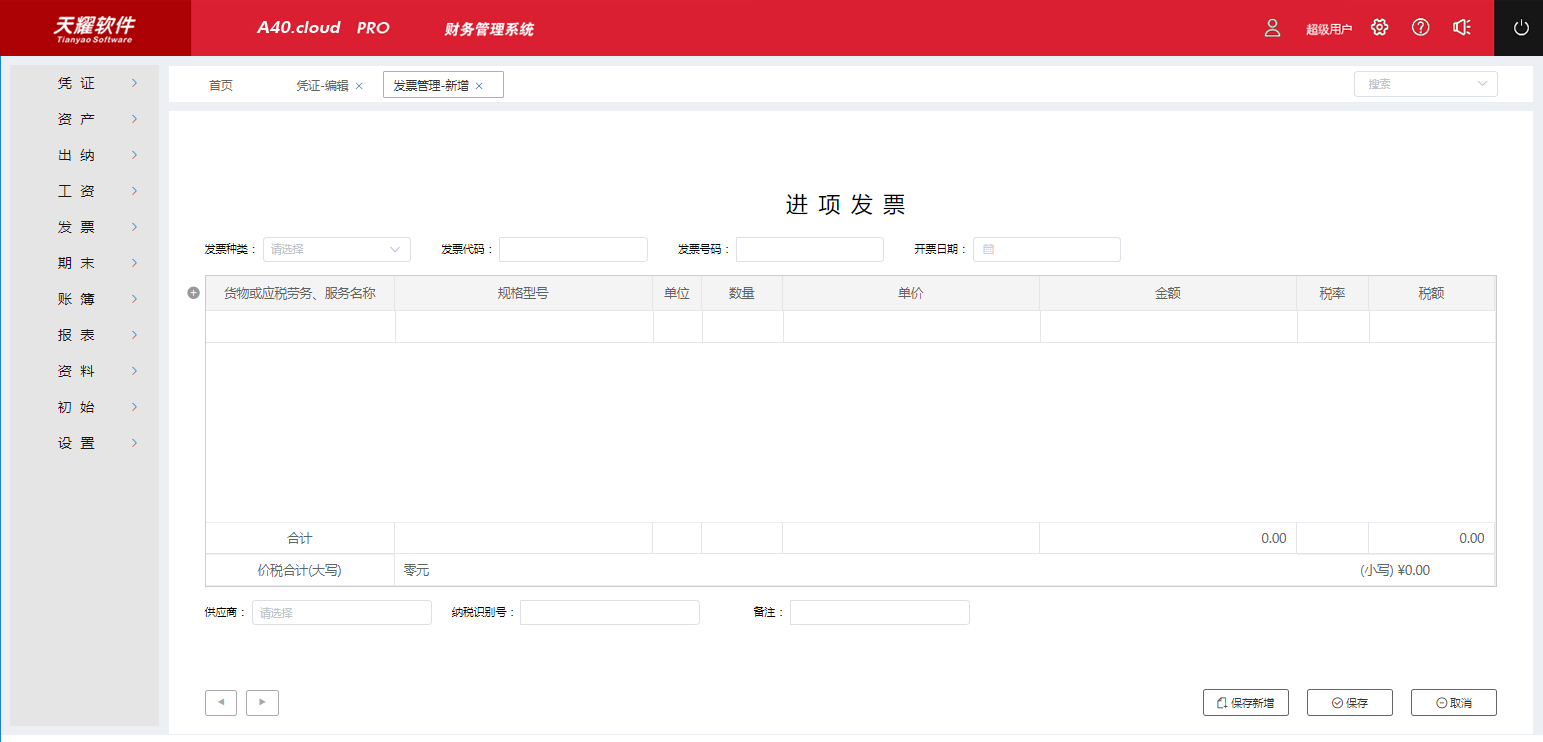
Task: Click first row cell under 税率
Action: [x=1333, y=327]
